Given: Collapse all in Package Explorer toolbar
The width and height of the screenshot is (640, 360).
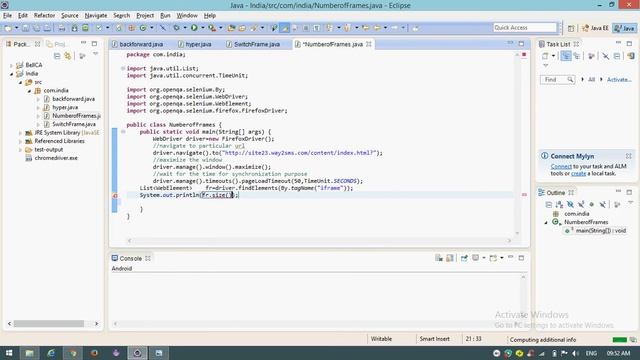Looking at the screenshot, I should (x=57, y=56).
